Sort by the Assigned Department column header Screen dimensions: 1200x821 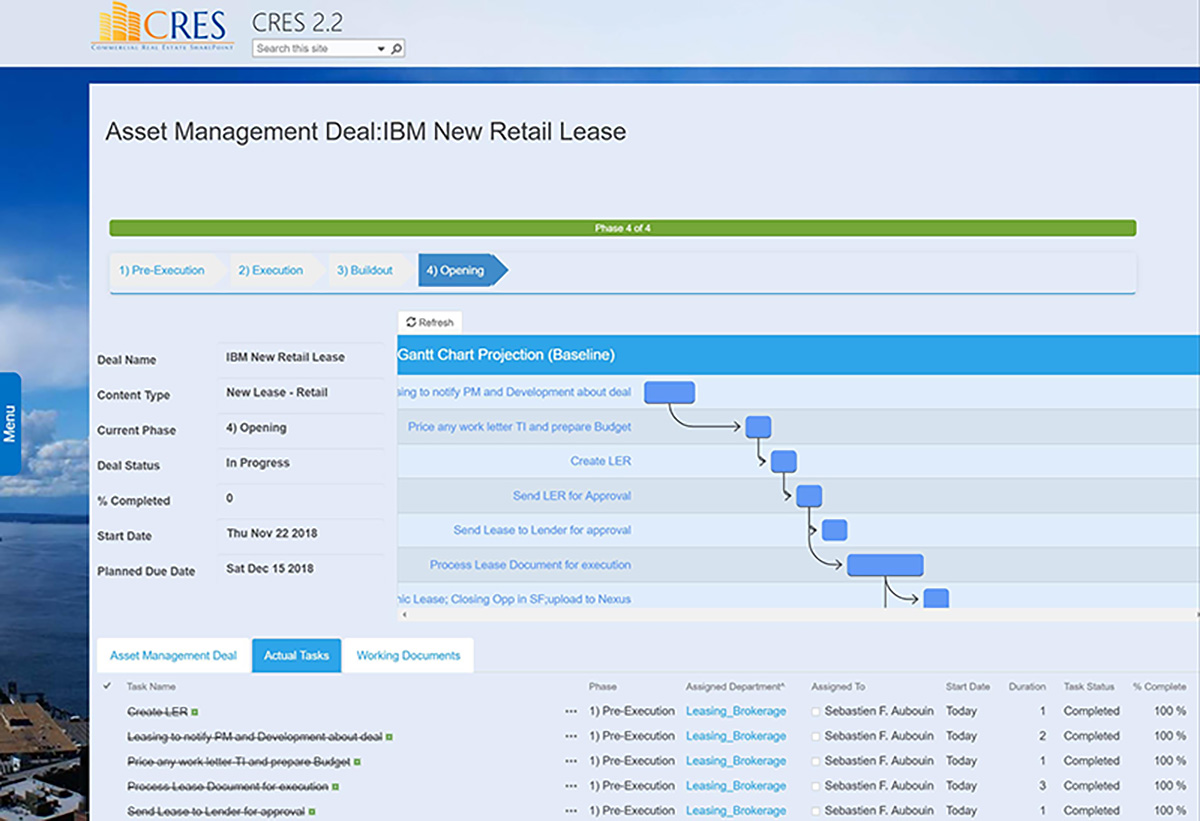[x=735, y=687]
